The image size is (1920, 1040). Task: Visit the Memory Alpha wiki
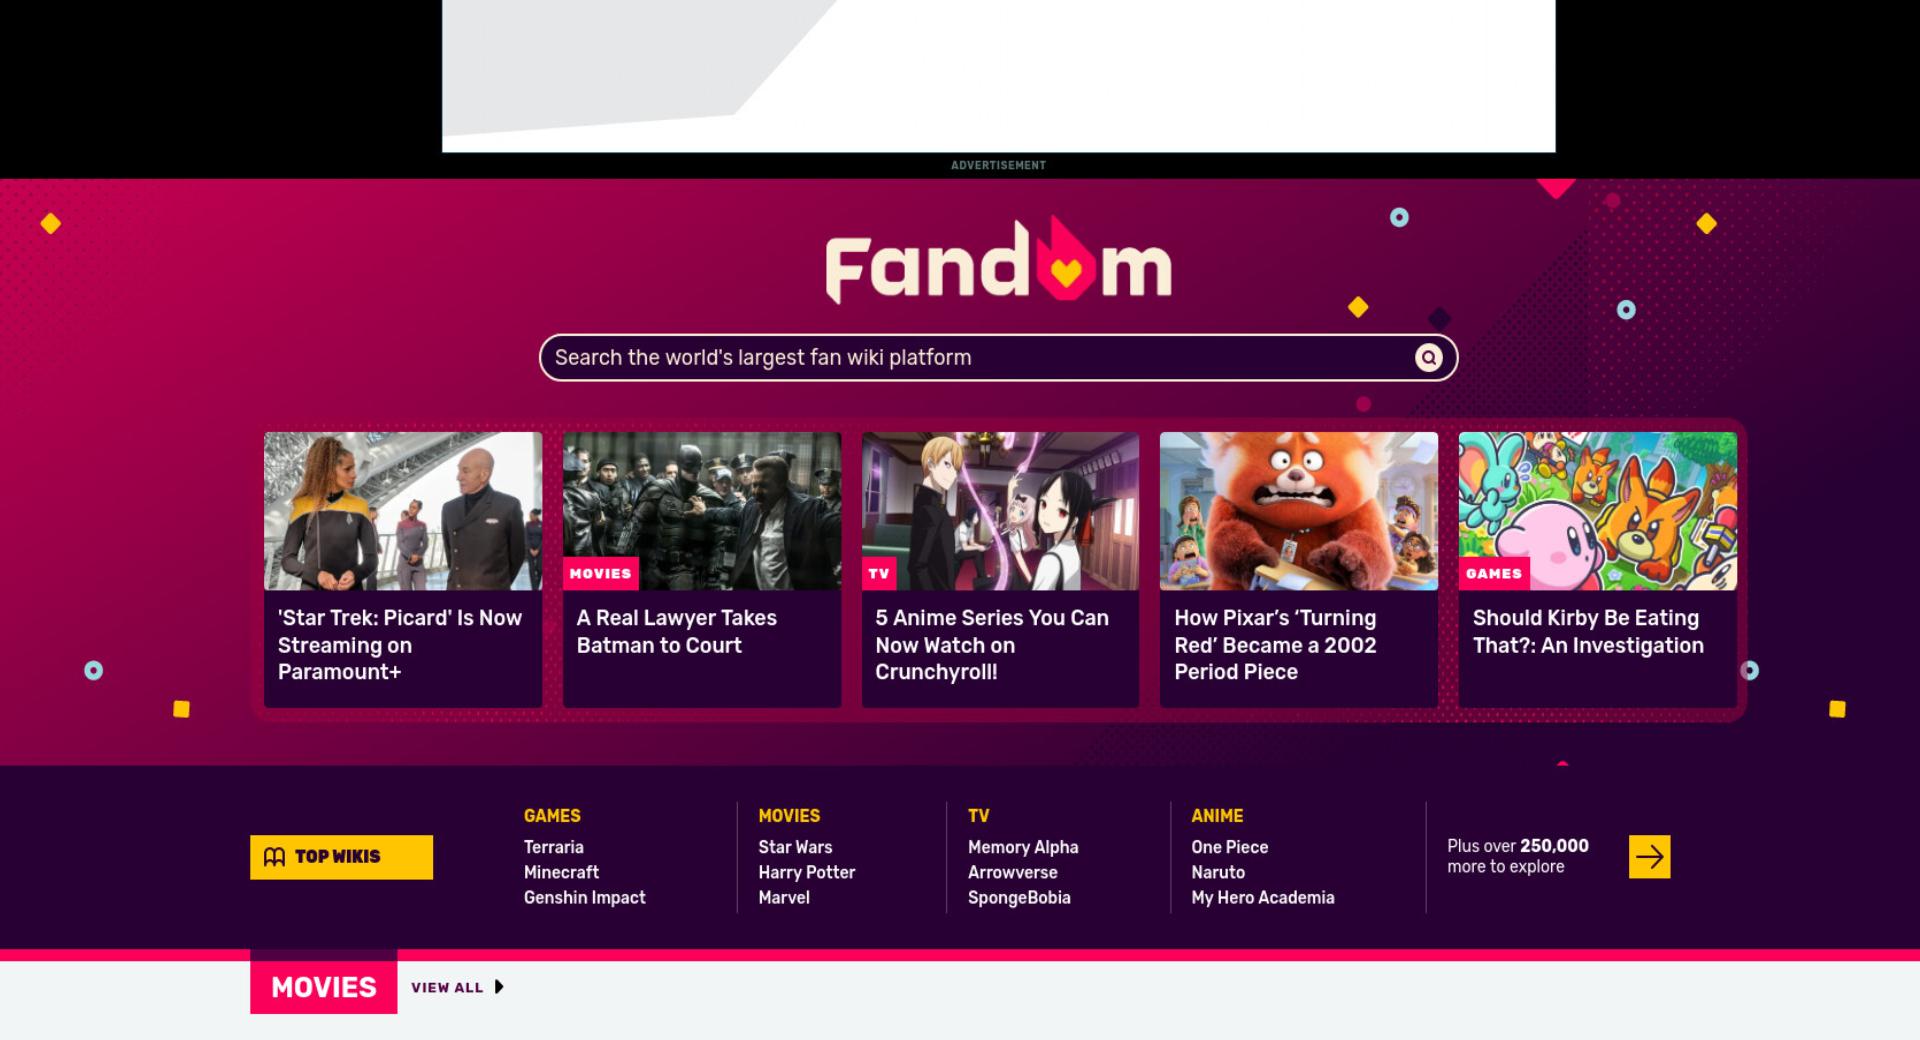tap(1023, 847)
